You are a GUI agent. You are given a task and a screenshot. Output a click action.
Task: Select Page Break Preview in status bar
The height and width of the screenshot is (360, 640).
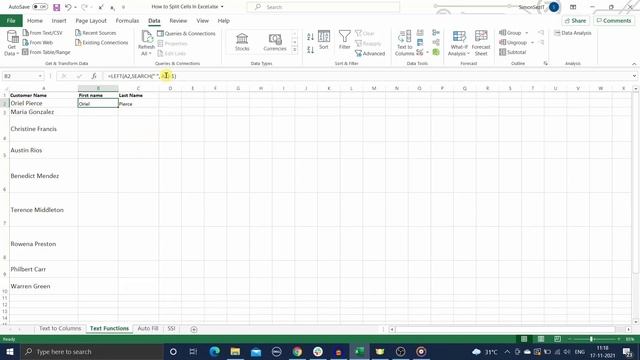pos(557,339)
